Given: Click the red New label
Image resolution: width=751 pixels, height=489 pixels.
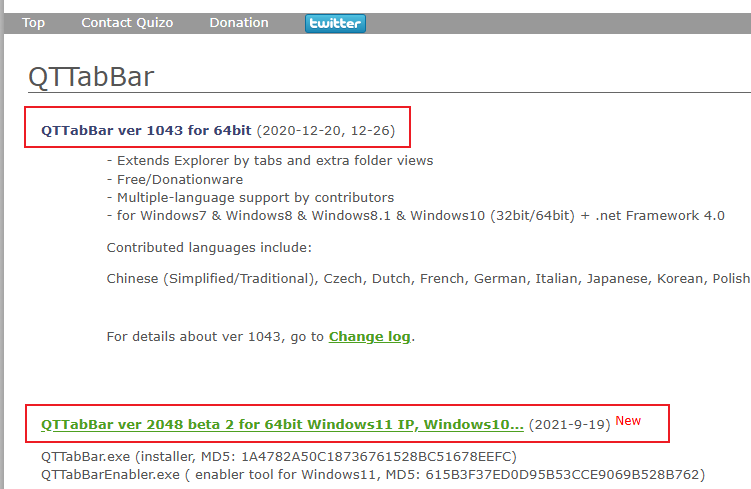Looking at the screenshot, I should click(x=628, y=421).
